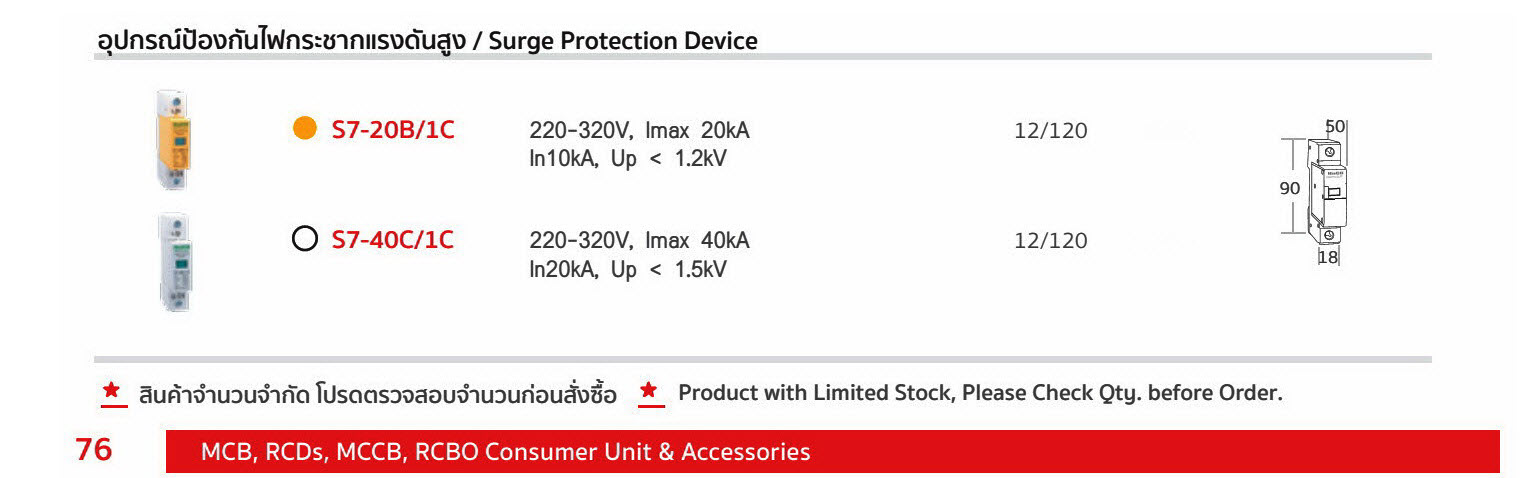Image resolution: width=1538 pixels, height=478 pixels.
Task: Click the 12/120 quantity for S7-20B/1C
Action: coord(1050,131)
